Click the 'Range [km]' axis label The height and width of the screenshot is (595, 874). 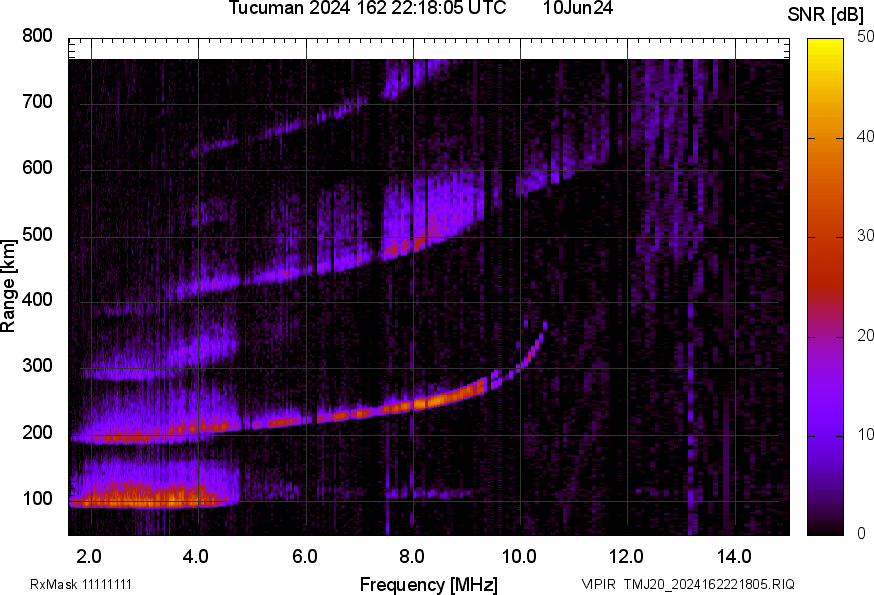click(x=8, y=286)
